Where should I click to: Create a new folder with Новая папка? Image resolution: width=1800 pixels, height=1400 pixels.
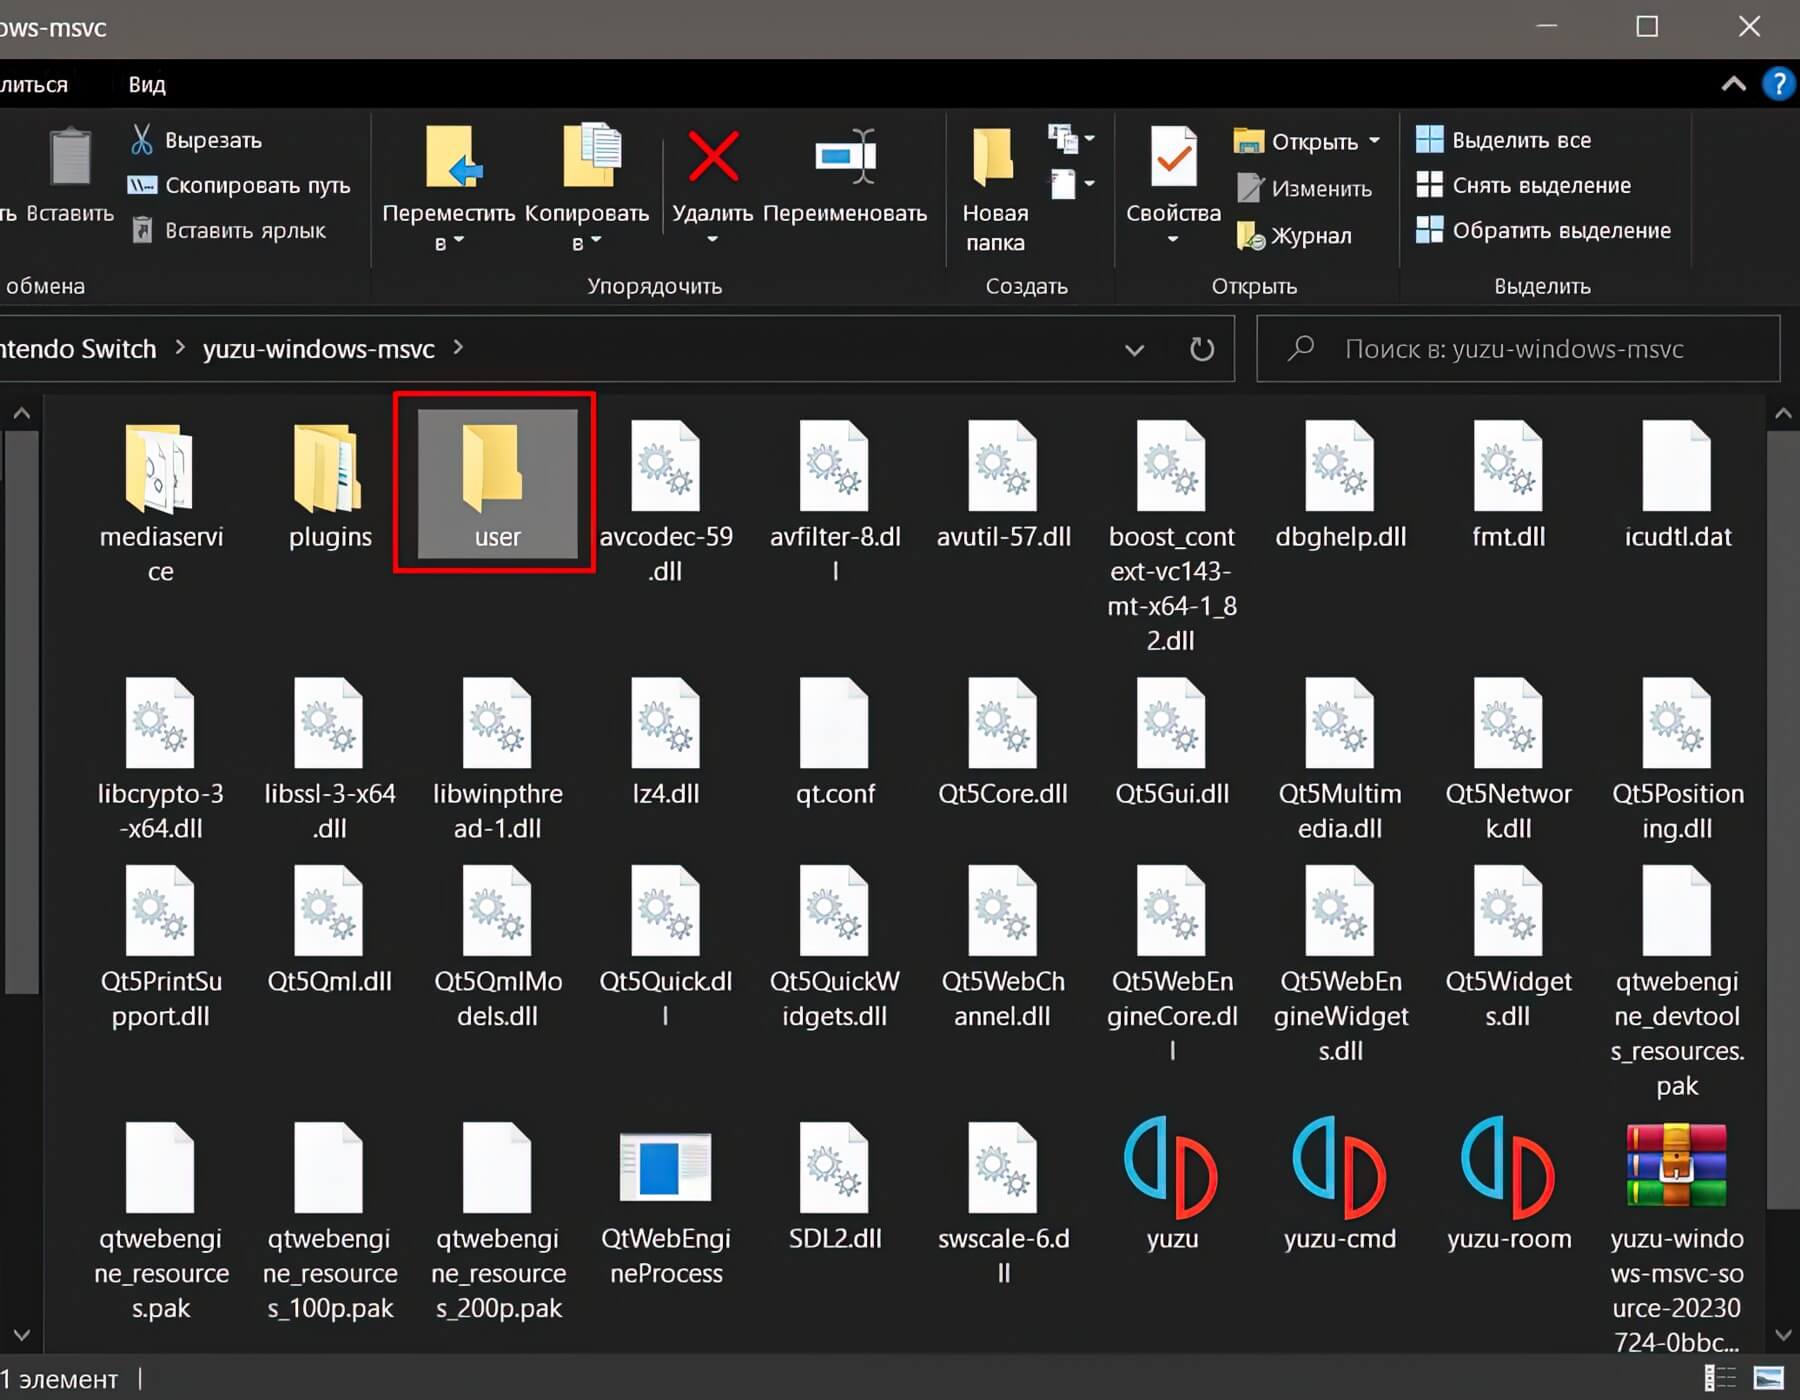coord(994,185)
